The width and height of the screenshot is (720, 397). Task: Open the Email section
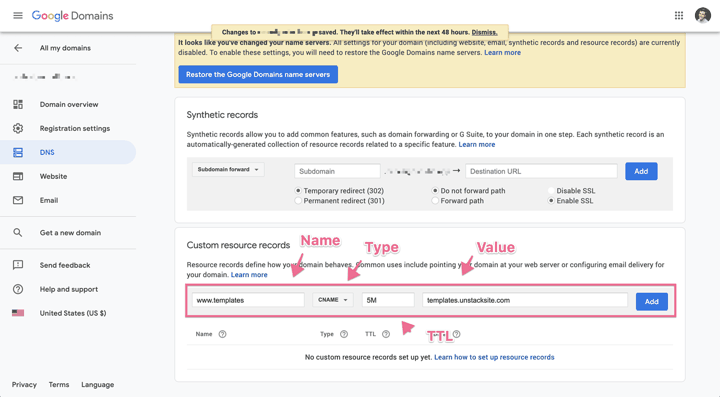(49, 200)
